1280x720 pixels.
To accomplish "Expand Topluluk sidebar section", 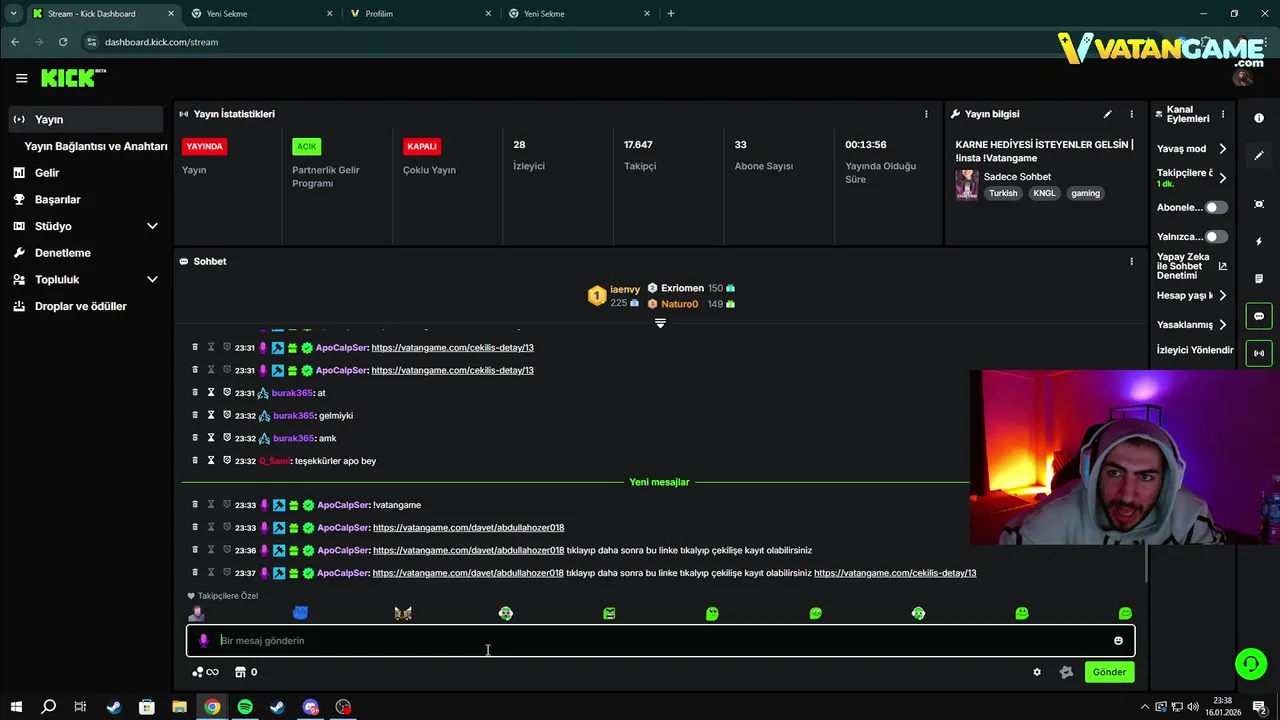I will pos(152,279).
